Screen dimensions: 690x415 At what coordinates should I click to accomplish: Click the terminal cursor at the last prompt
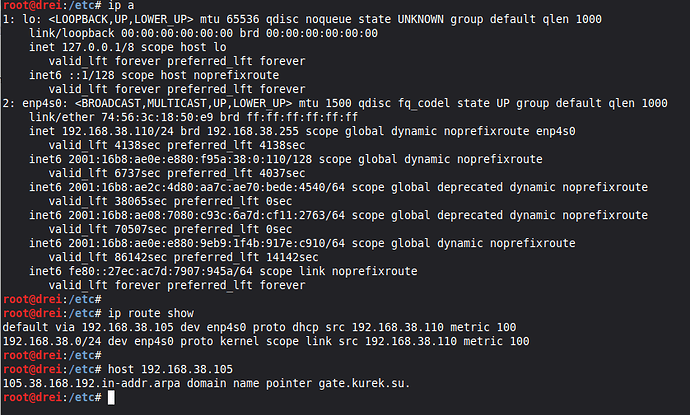(111, 398)
